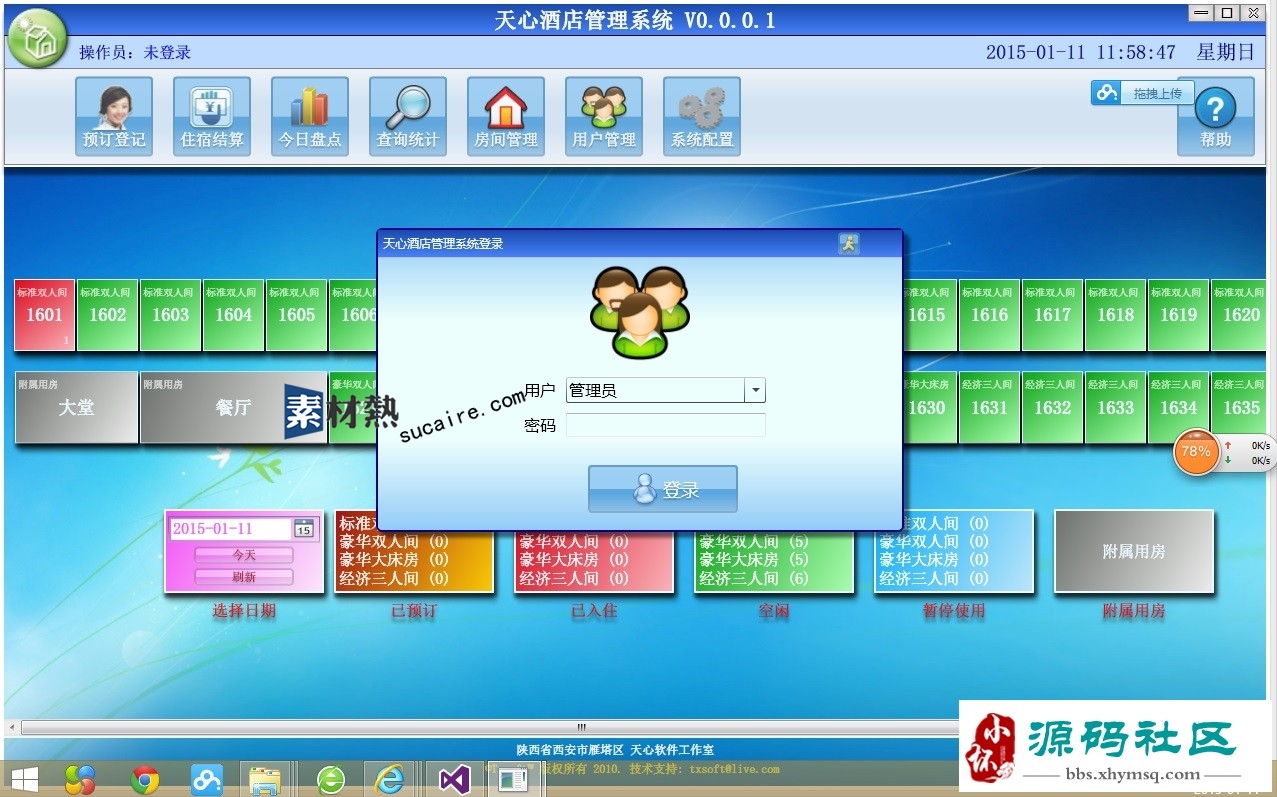
Task: Click the 2015-01-11 date input field
Action: [231, 529]
